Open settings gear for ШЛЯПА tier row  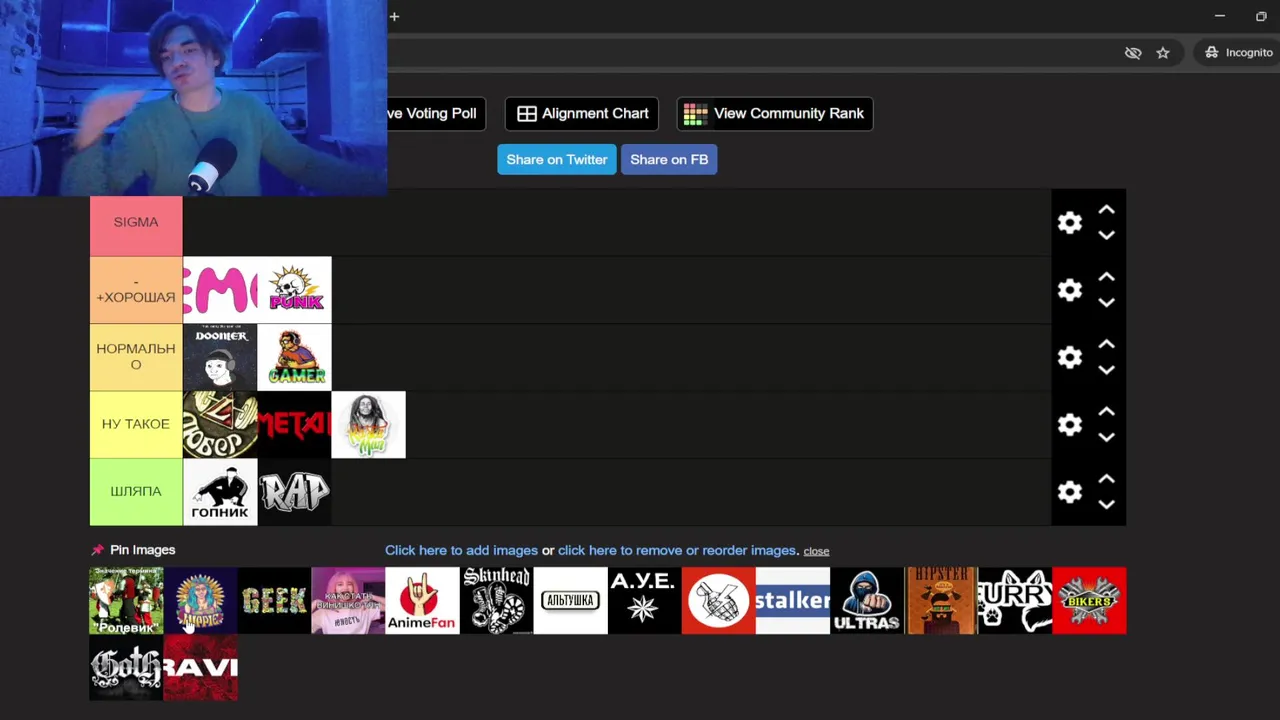click(1070, 491)
